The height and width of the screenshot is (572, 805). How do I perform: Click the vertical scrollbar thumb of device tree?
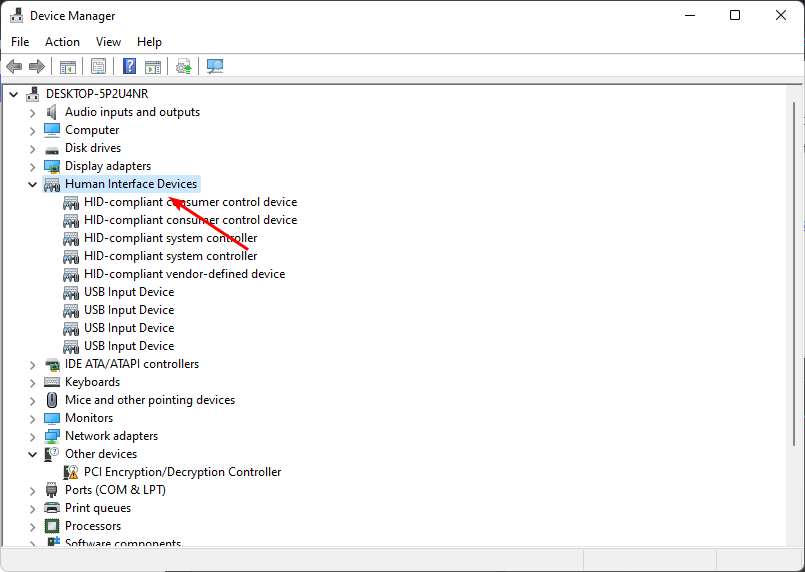click(795, 274)
